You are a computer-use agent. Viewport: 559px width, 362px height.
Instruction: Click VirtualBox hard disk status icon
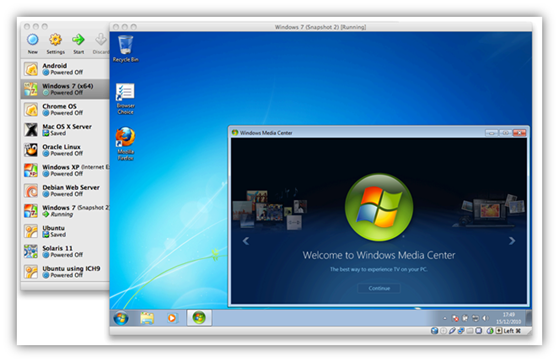pyautogui.click(x=434, y=331)
